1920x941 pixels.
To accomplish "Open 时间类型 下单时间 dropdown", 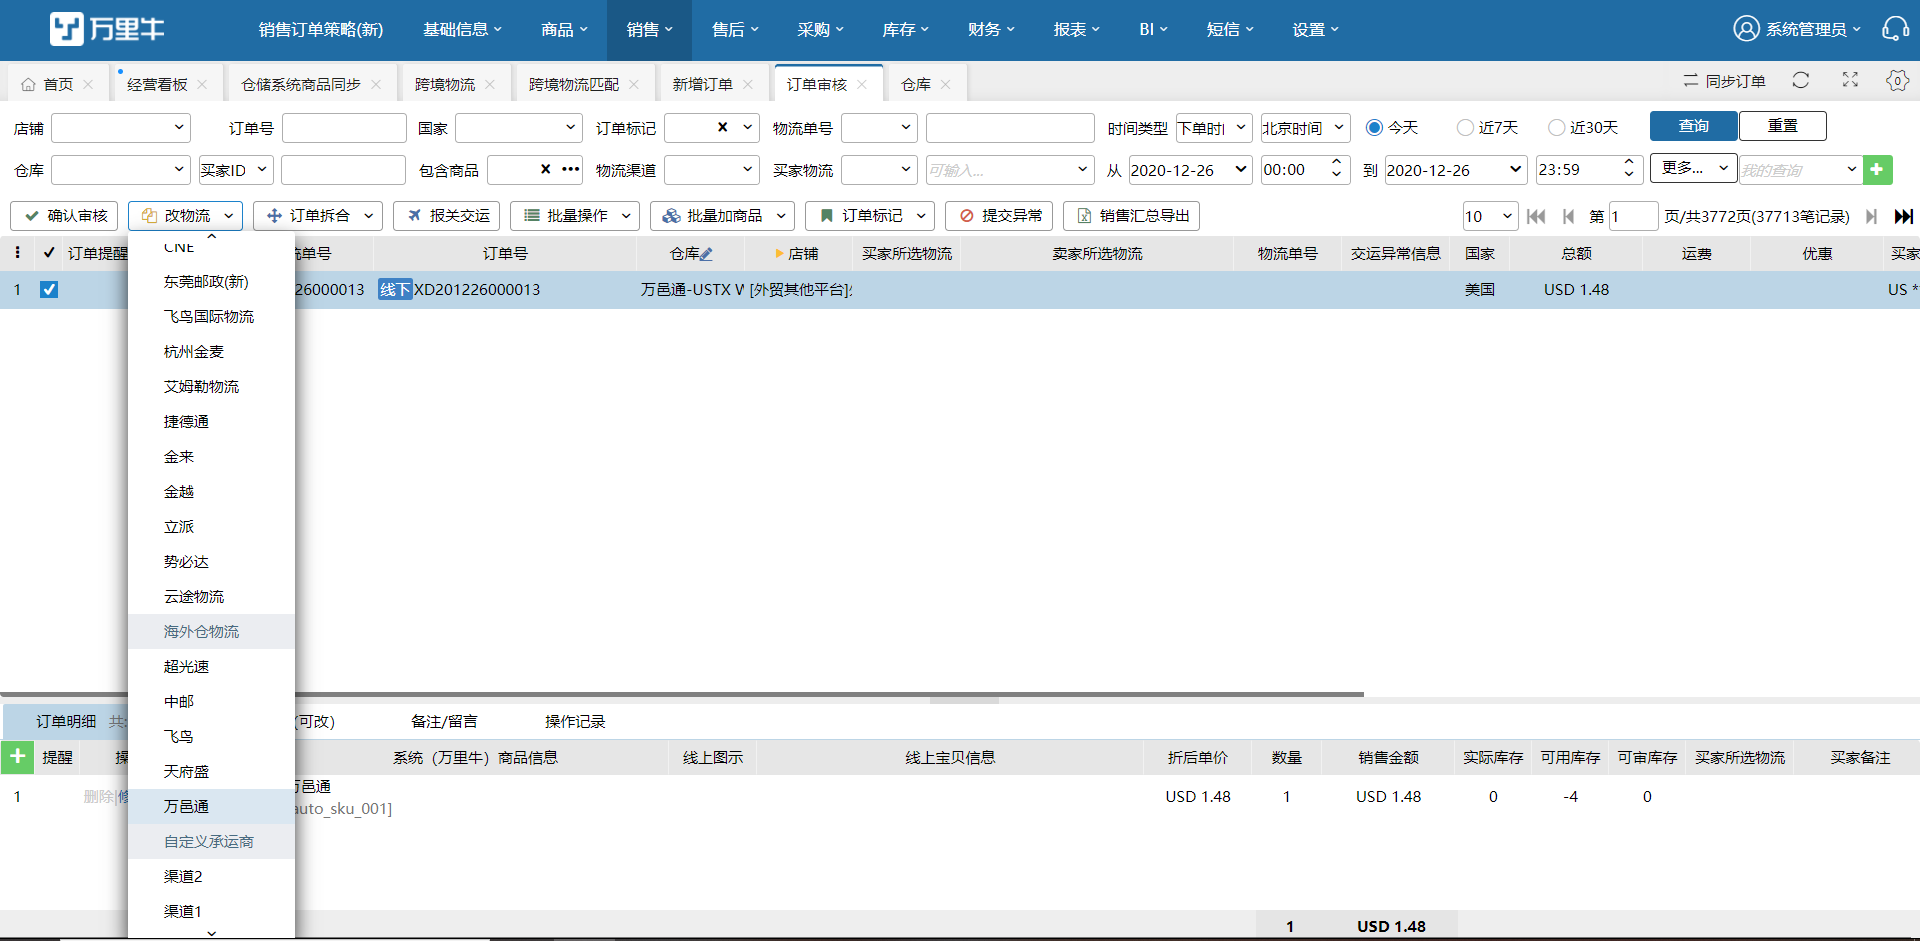I will (x=1213, y=128).
